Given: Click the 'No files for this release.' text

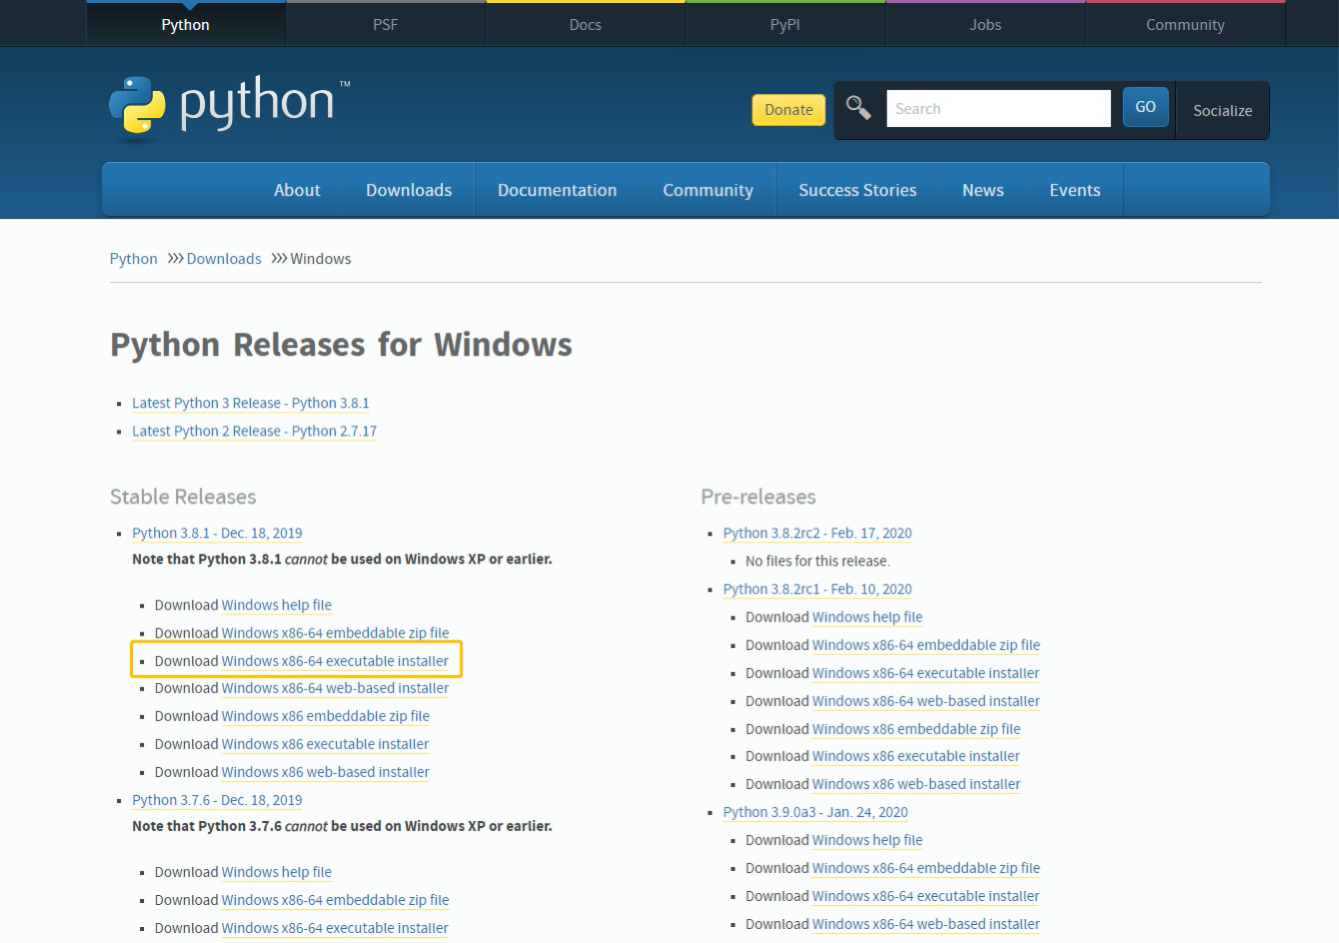Looking at the screenshot, I should tap(818, 561).
